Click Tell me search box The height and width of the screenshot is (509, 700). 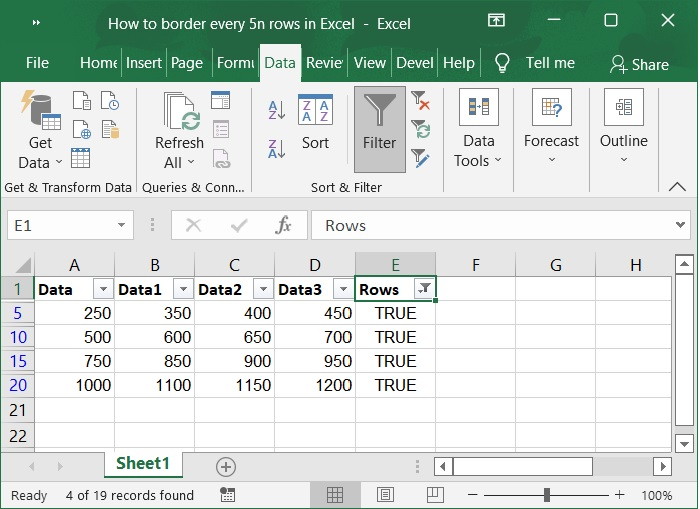pyautogui.click(x=536, y=63)
